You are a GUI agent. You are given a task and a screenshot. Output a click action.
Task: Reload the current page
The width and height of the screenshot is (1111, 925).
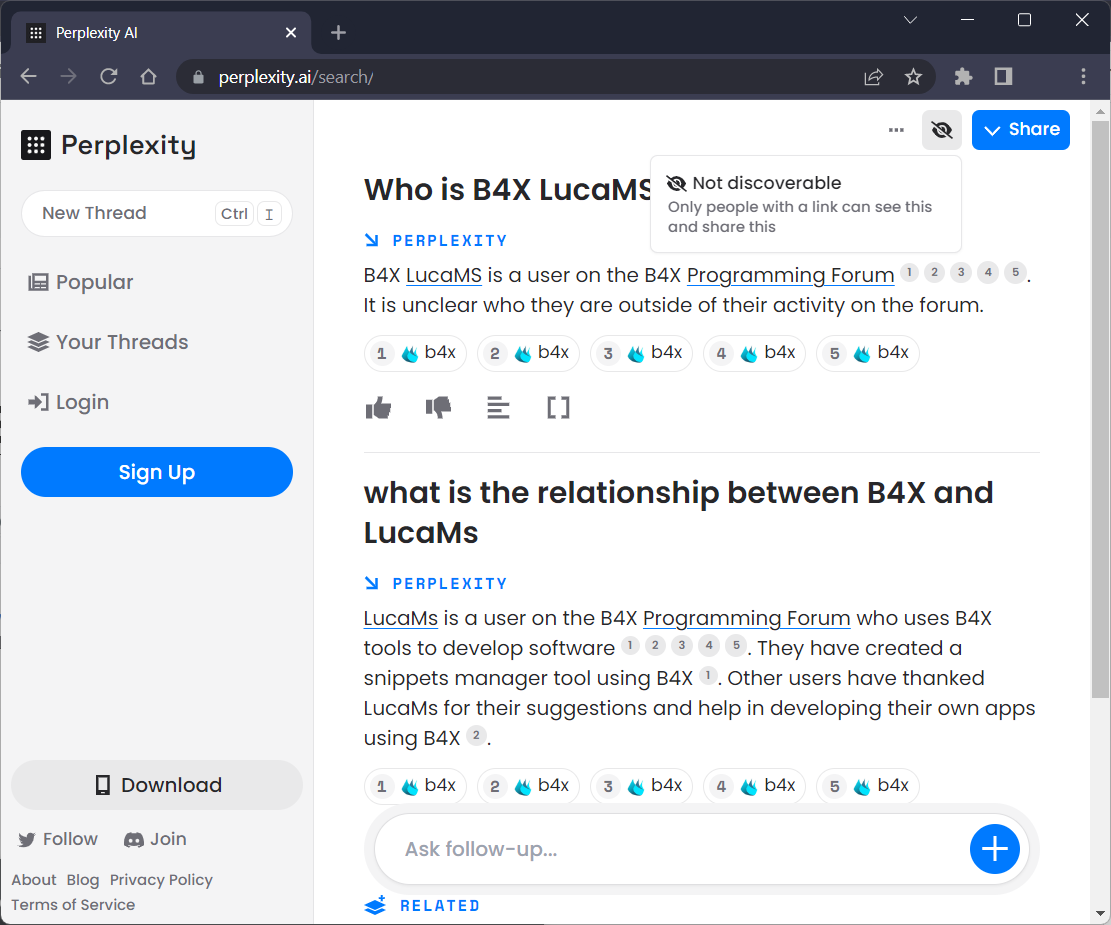click(108, 77)
